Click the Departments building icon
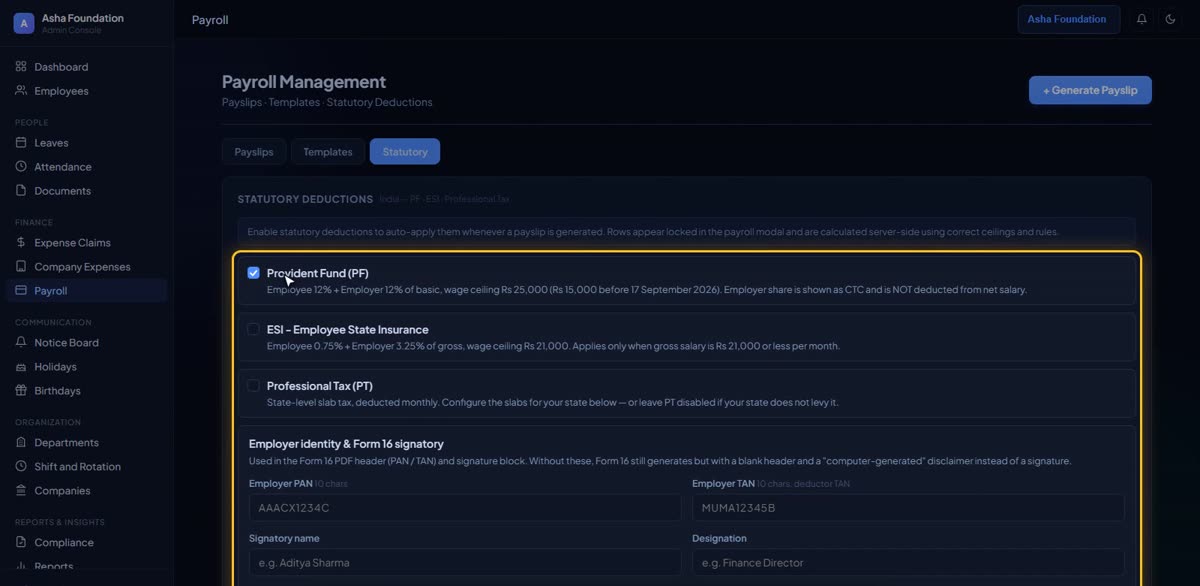Screen dimensions: 1200x586 click(21, 443)
